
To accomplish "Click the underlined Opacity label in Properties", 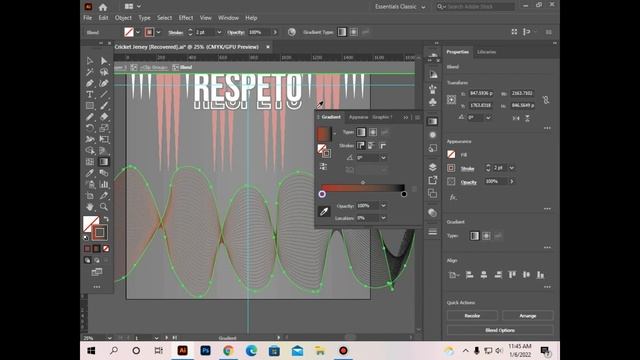I will point(469,182).
